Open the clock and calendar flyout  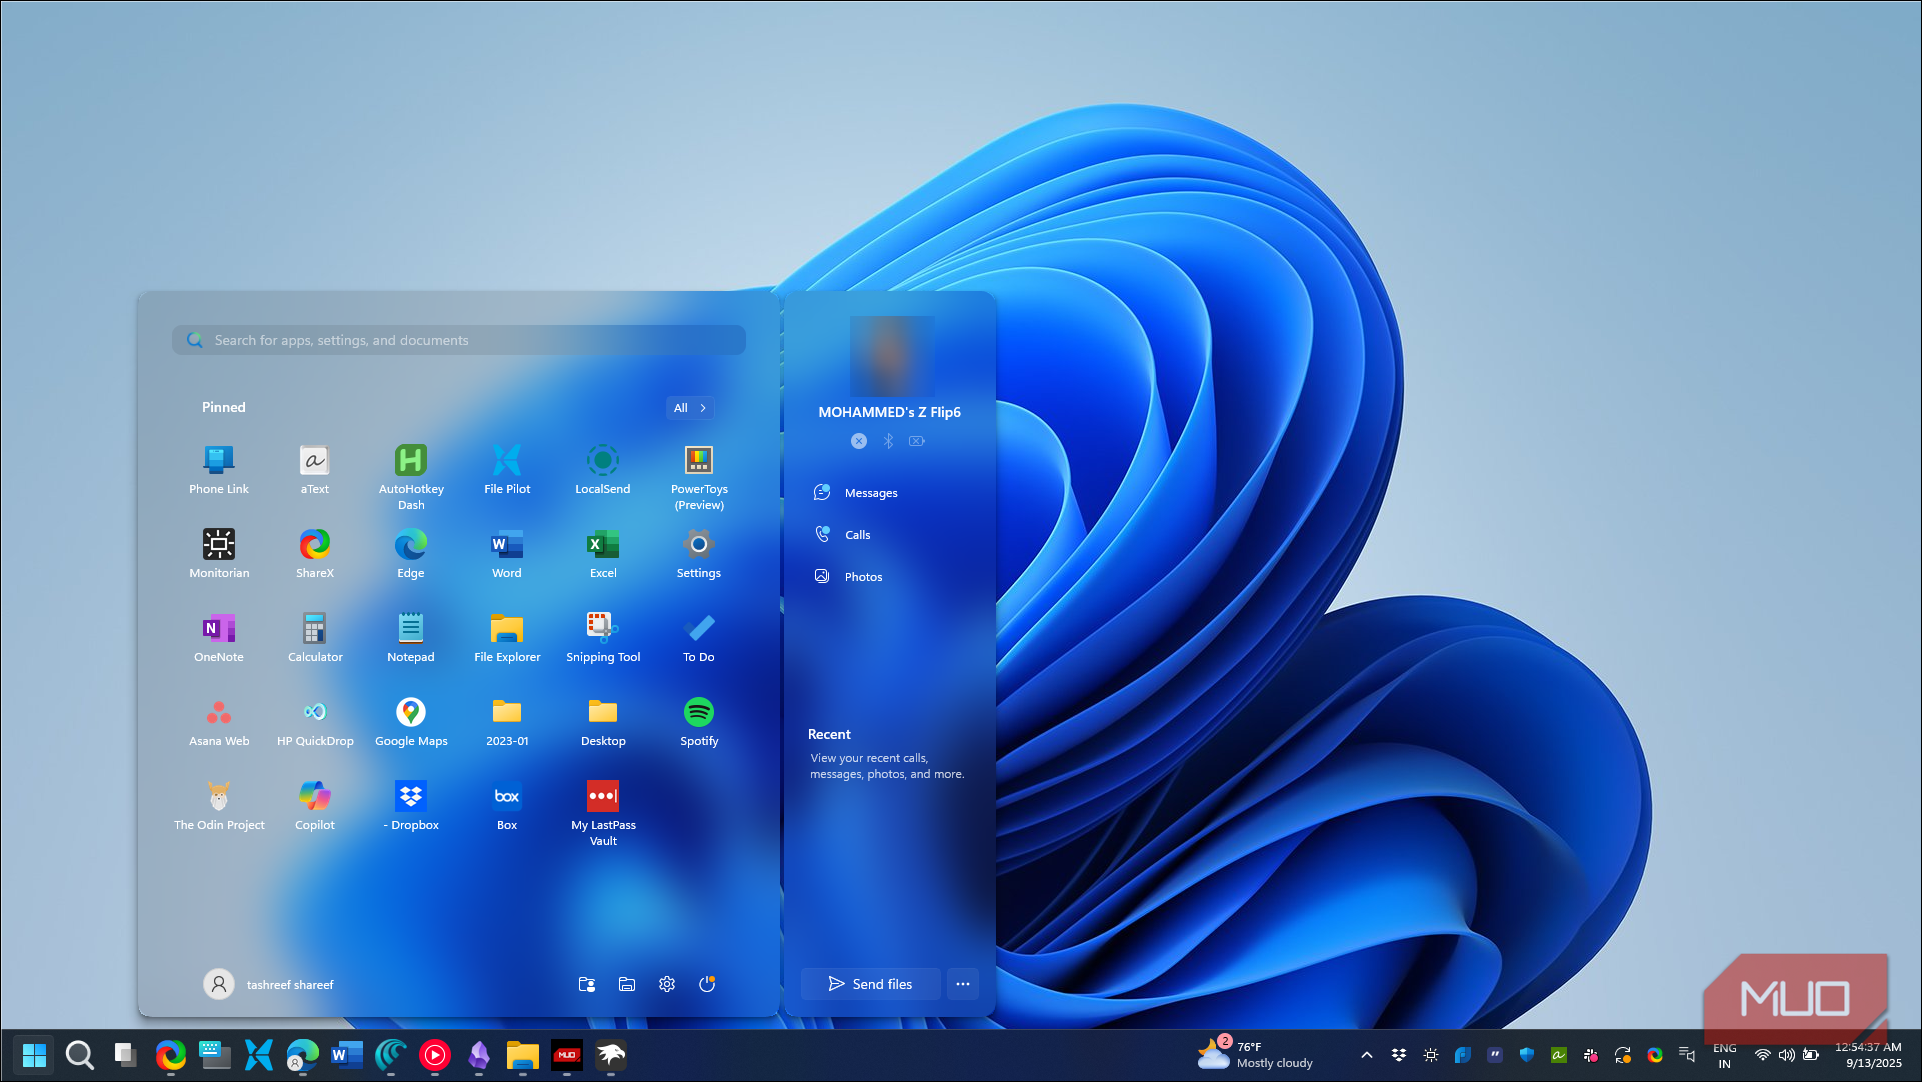point(1868,1055)
